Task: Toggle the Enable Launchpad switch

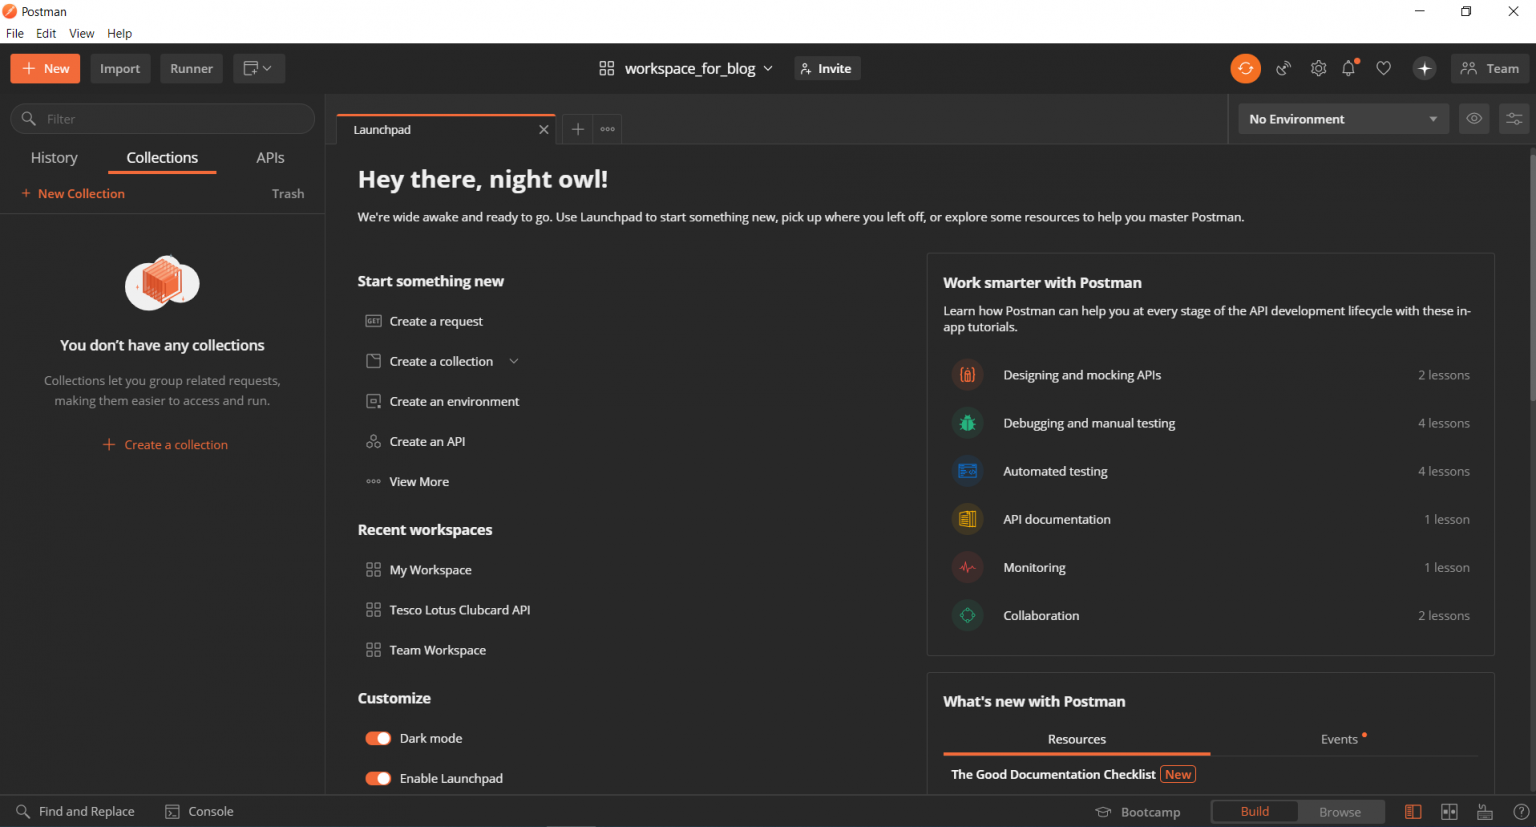Action: point(378,778)
